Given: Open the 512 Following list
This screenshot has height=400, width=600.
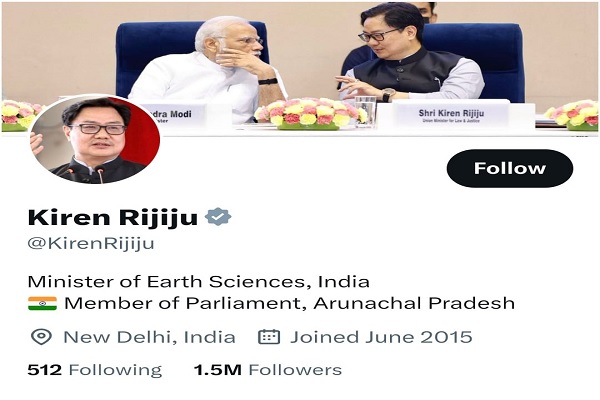Looking at the screenshot, I should click(x=95, y=370).
